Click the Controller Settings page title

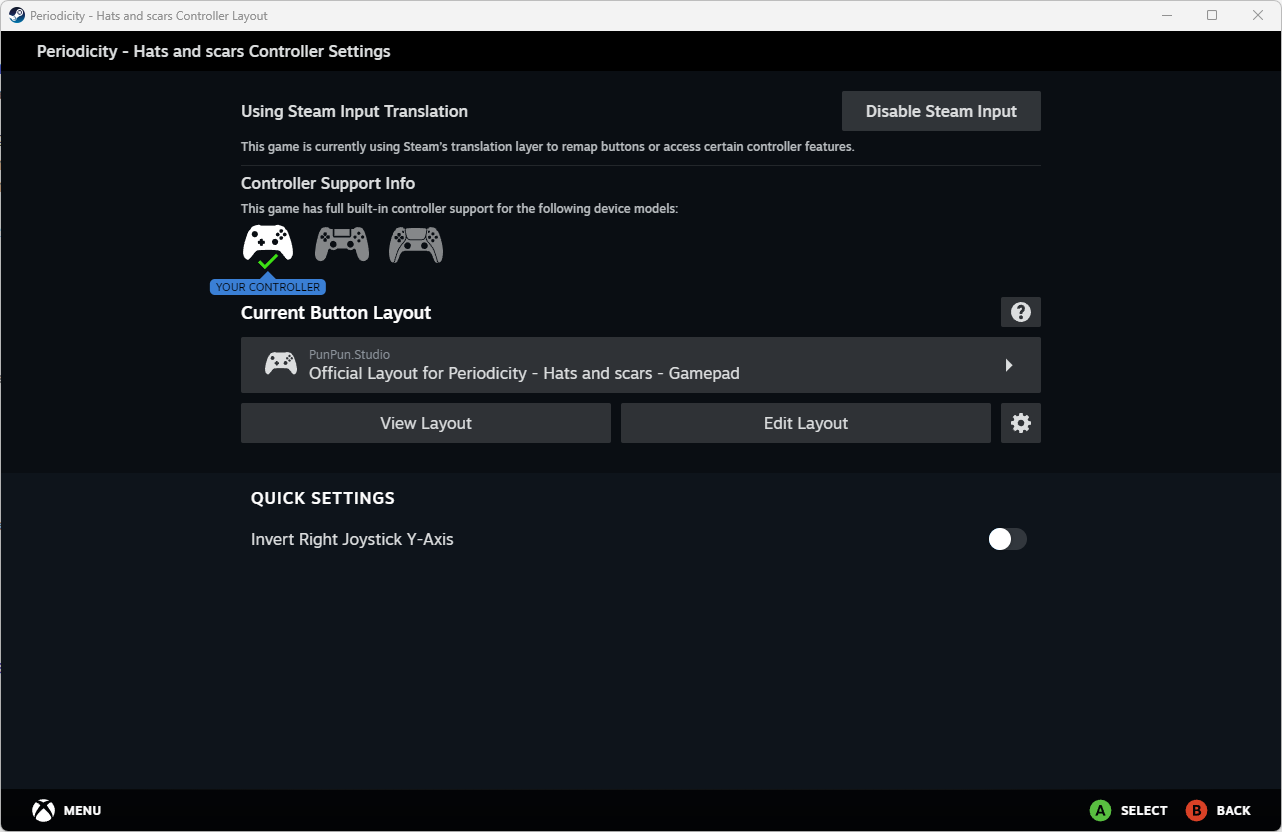pos(213,51)
